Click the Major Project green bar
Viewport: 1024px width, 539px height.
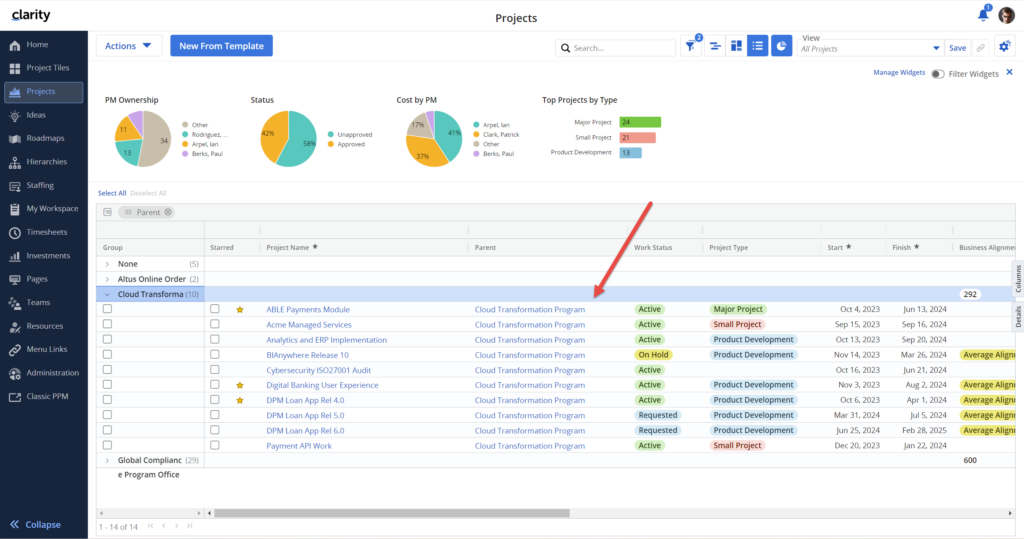[x=640, y=122]
